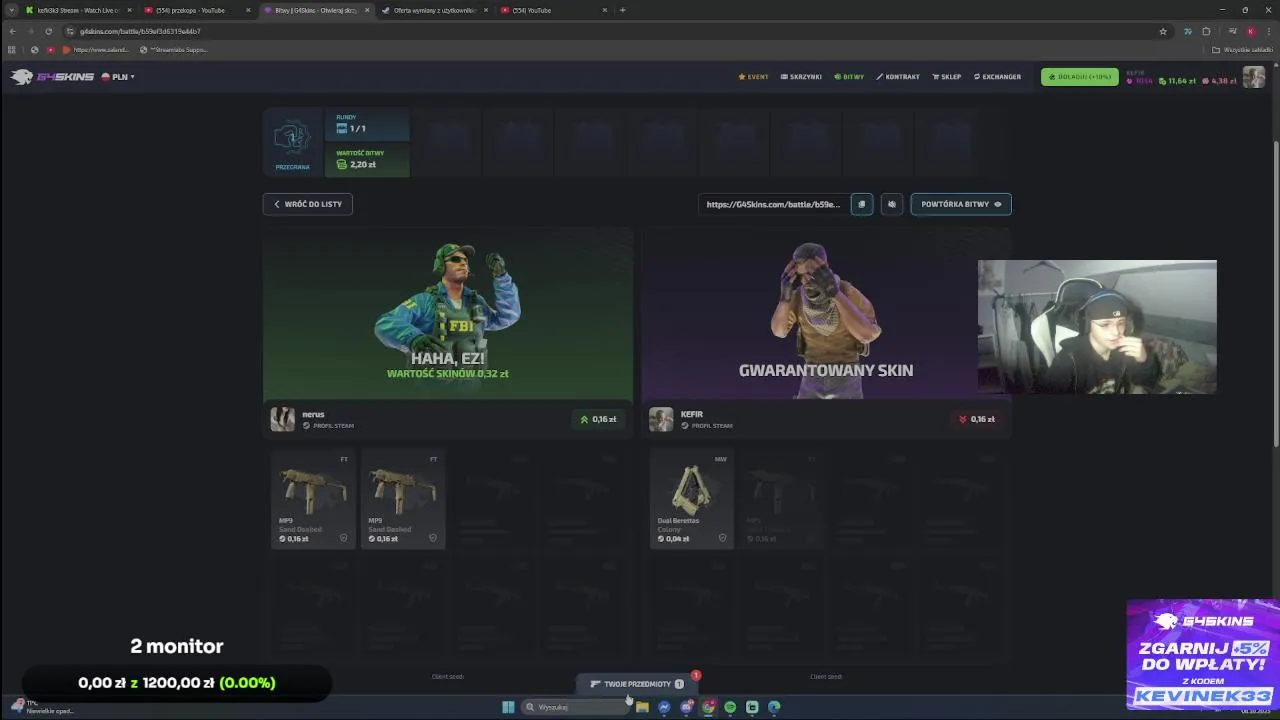
Task: Open Messenger from the taskbar
Action: tap(664, 707)
